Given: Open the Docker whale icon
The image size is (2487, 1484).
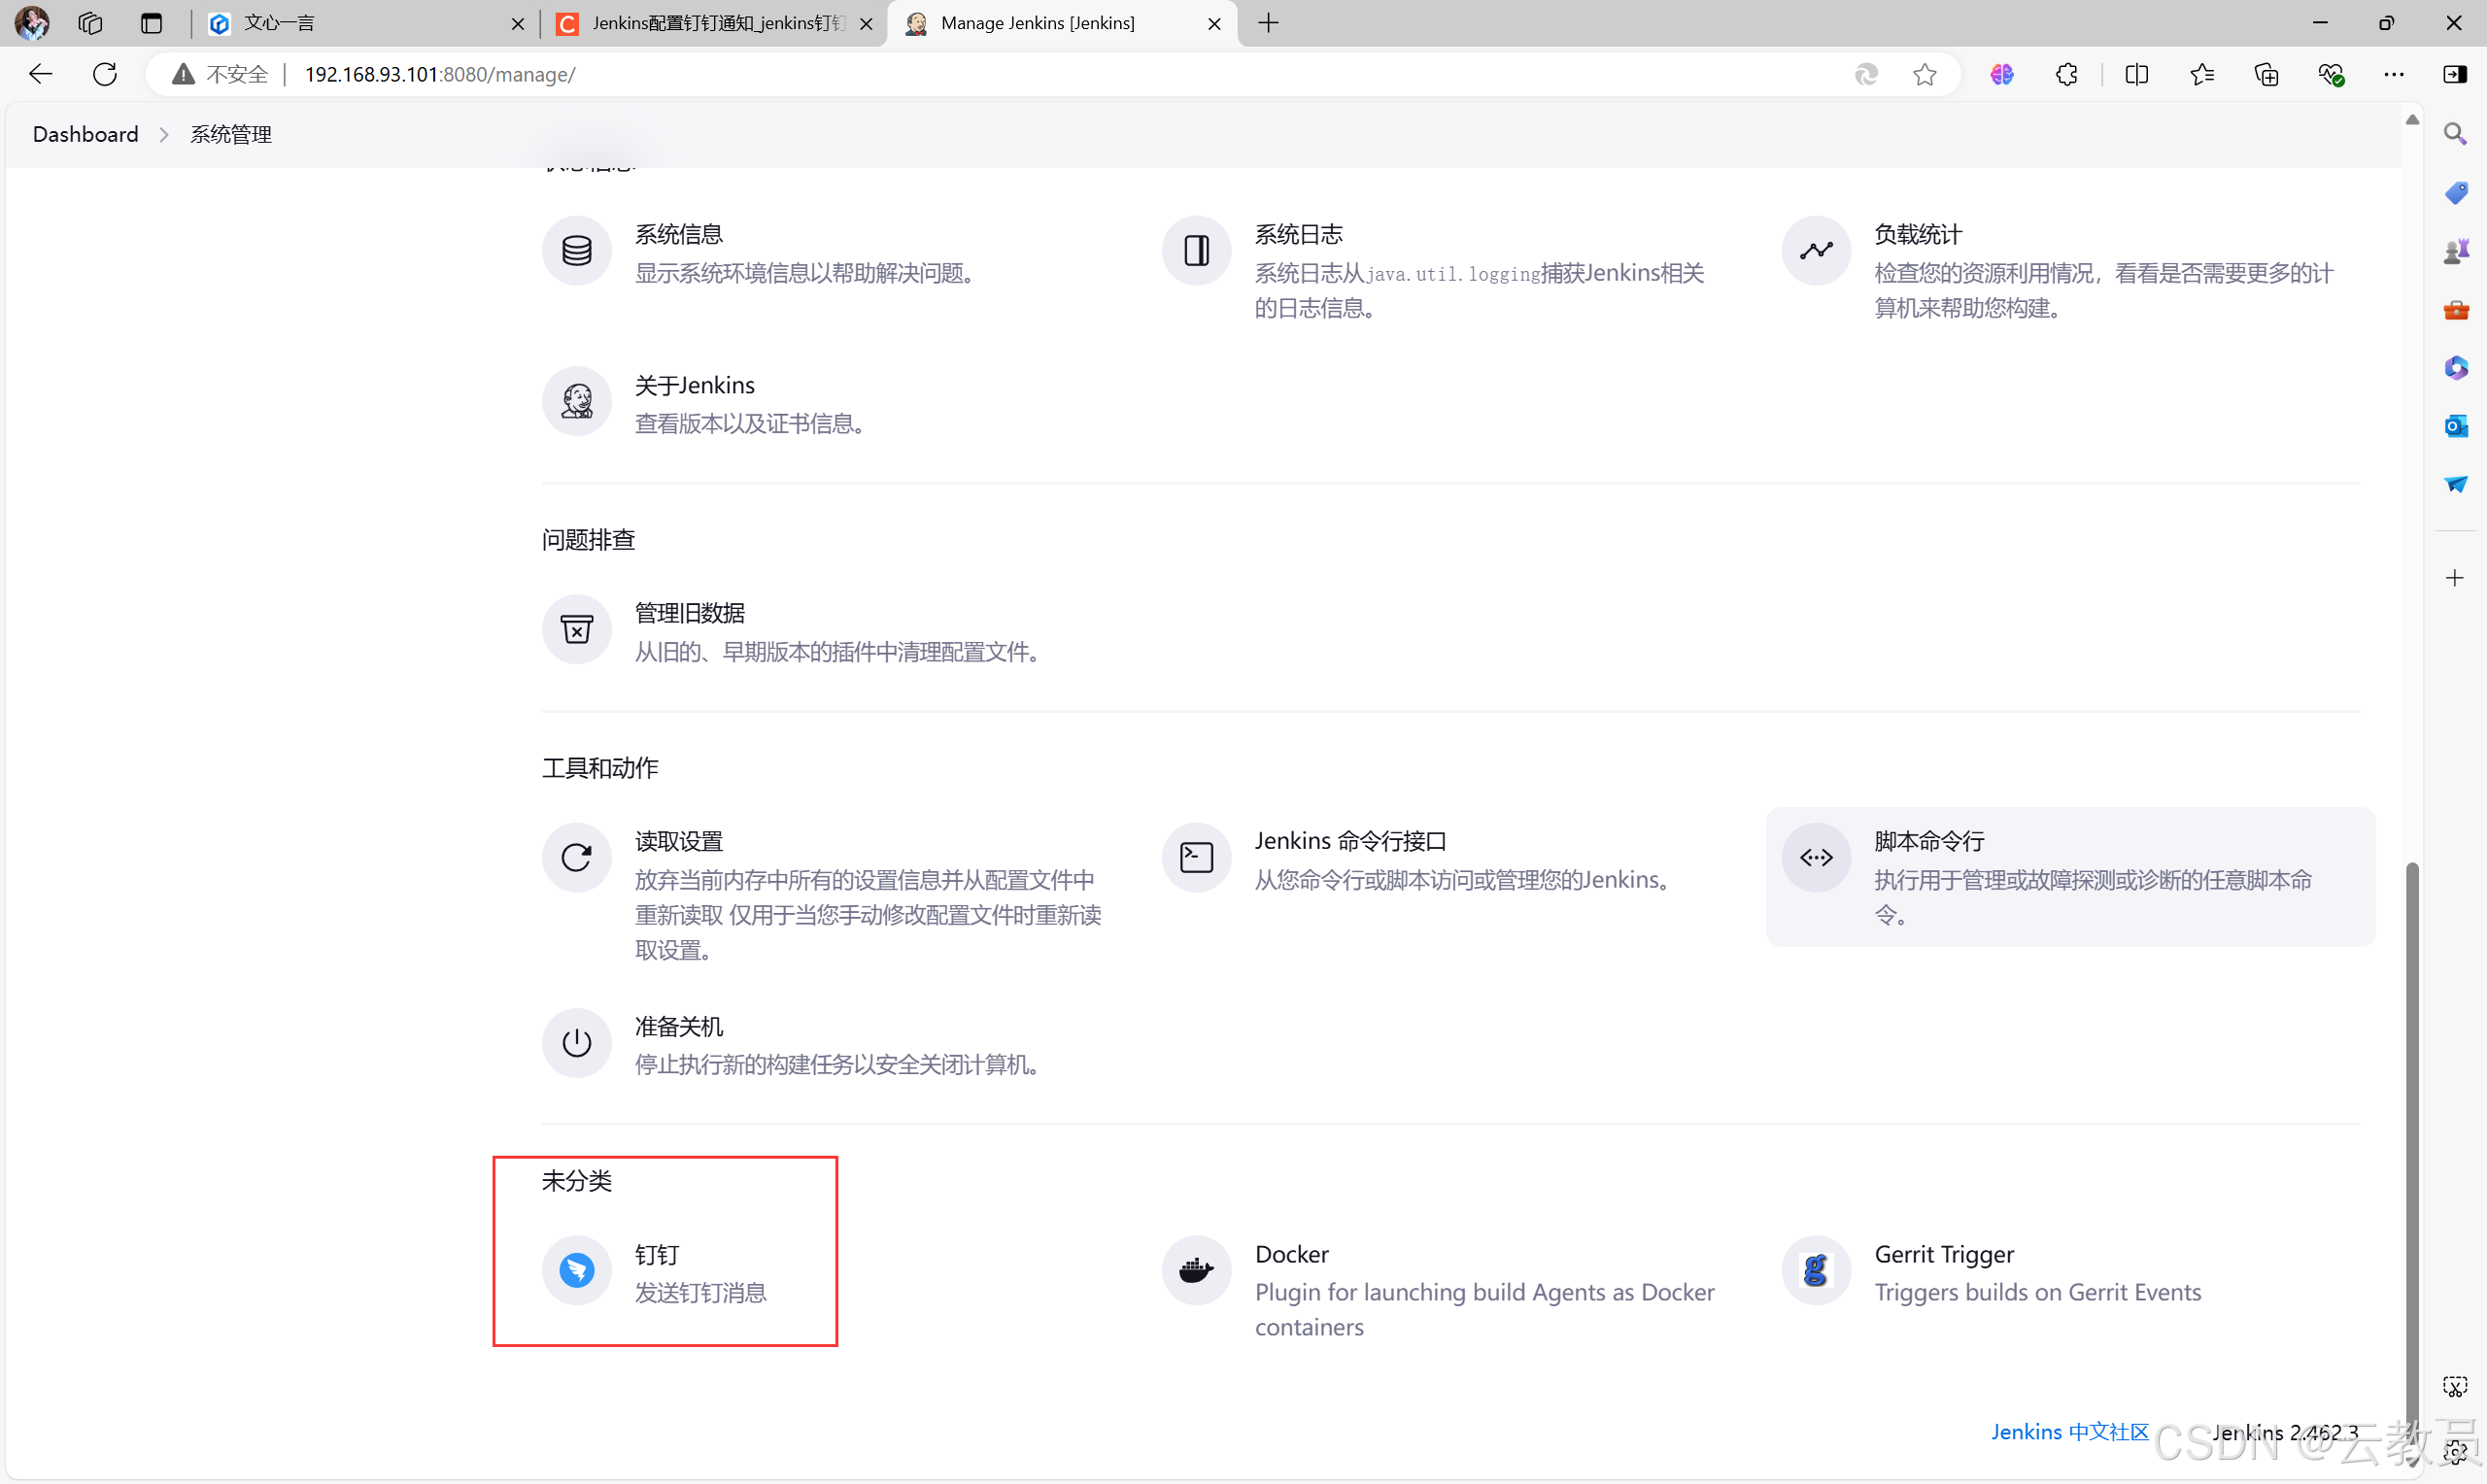Looking at the screenshot, I should coord(1196,1270).
